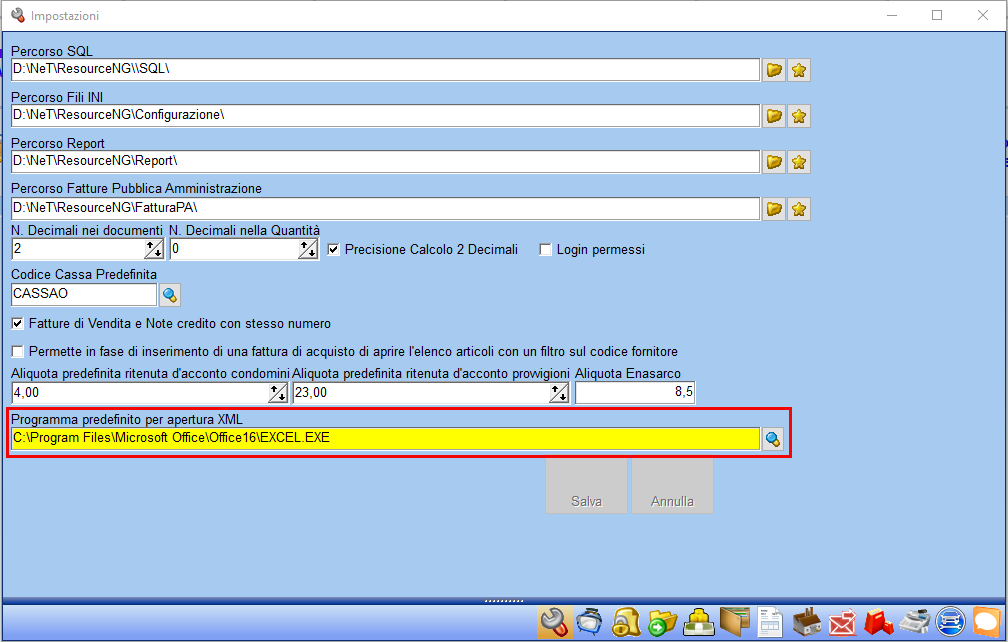Click the blue car service icon
This screenshot has width=1008, height=642.
950,622
